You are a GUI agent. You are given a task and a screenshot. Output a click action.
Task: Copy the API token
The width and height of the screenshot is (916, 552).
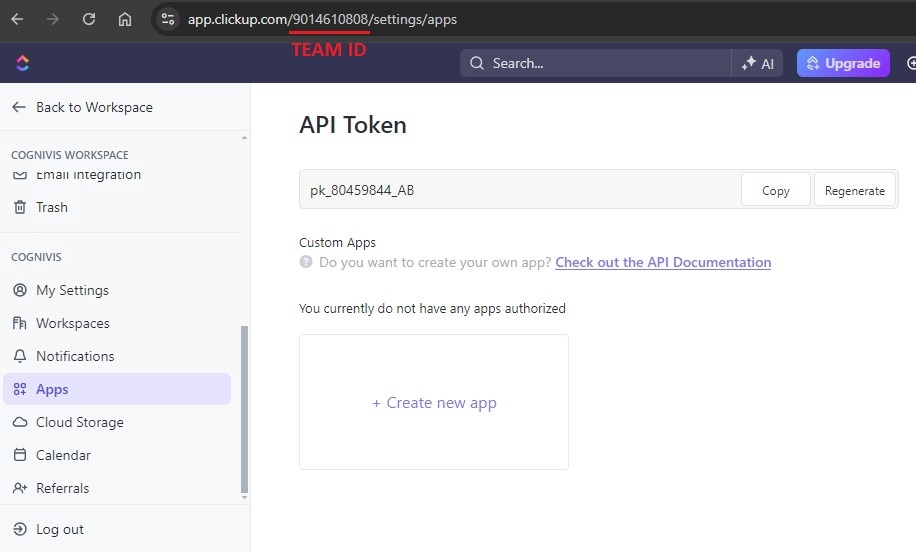click(x=775, y=190)
